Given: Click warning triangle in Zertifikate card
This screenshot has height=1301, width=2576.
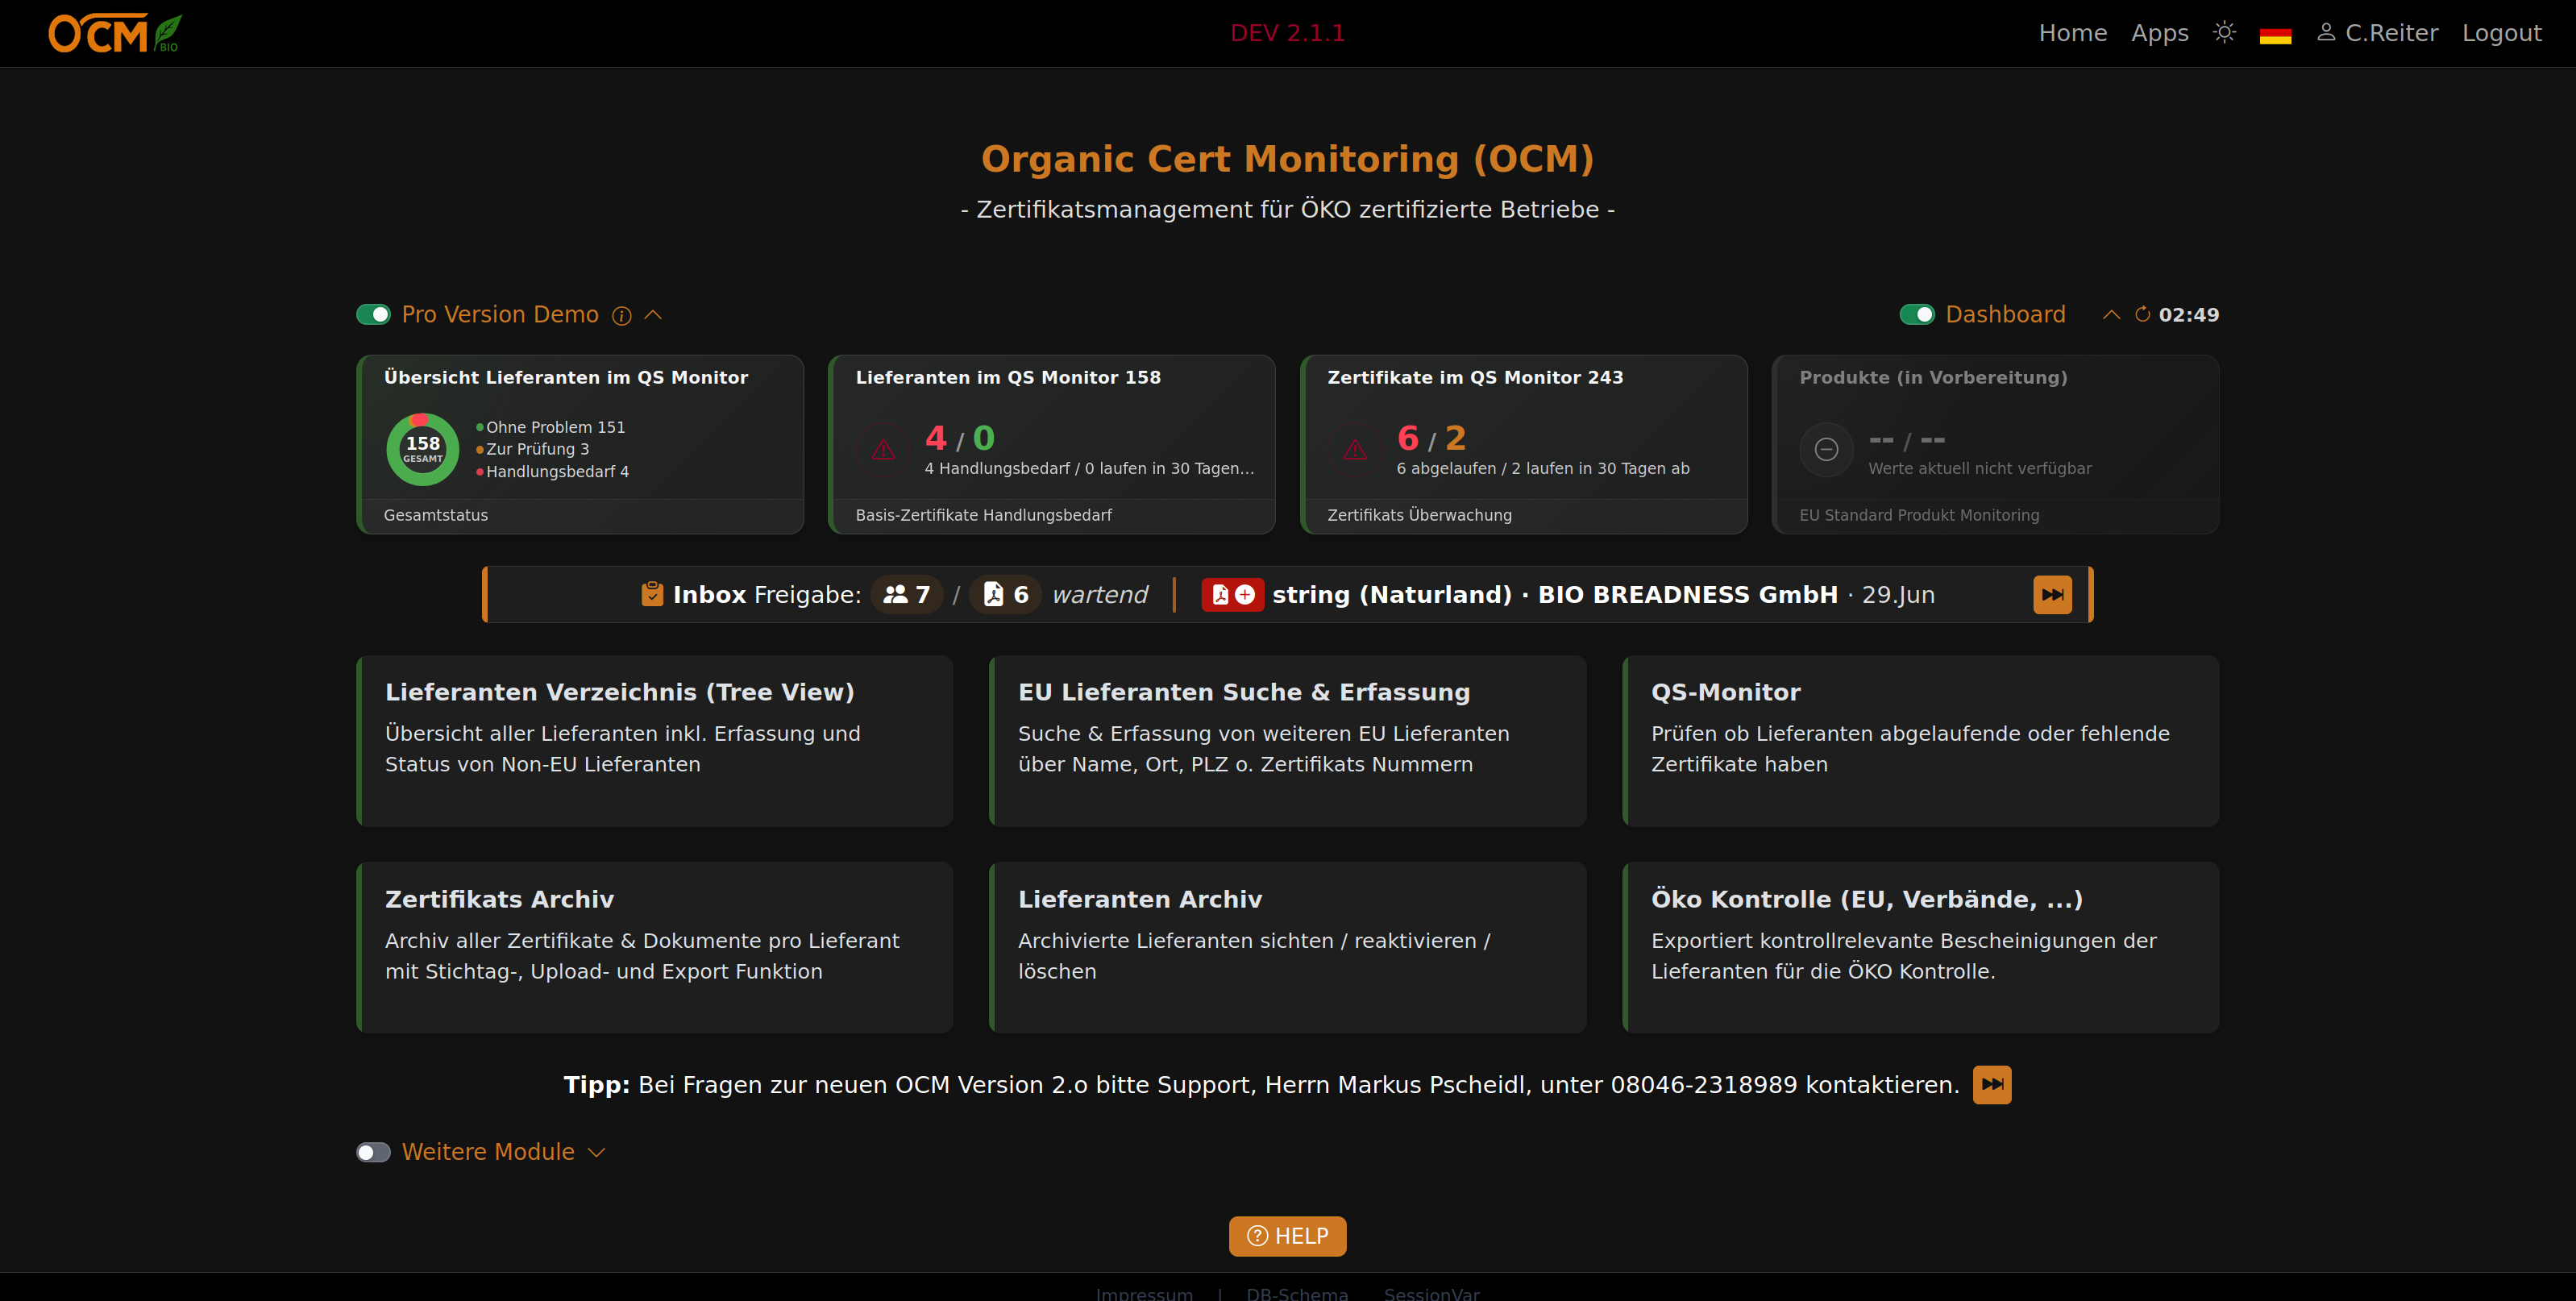Looking at the screenshot, I should click(x=1355, y=450).
